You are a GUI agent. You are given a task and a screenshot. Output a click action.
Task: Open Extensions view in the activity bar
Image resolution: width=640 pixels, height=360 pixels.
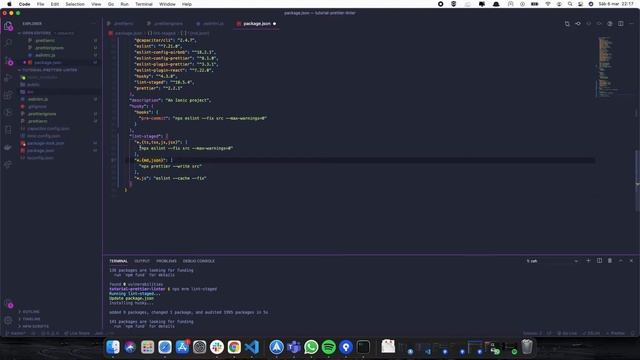[8, 96]
